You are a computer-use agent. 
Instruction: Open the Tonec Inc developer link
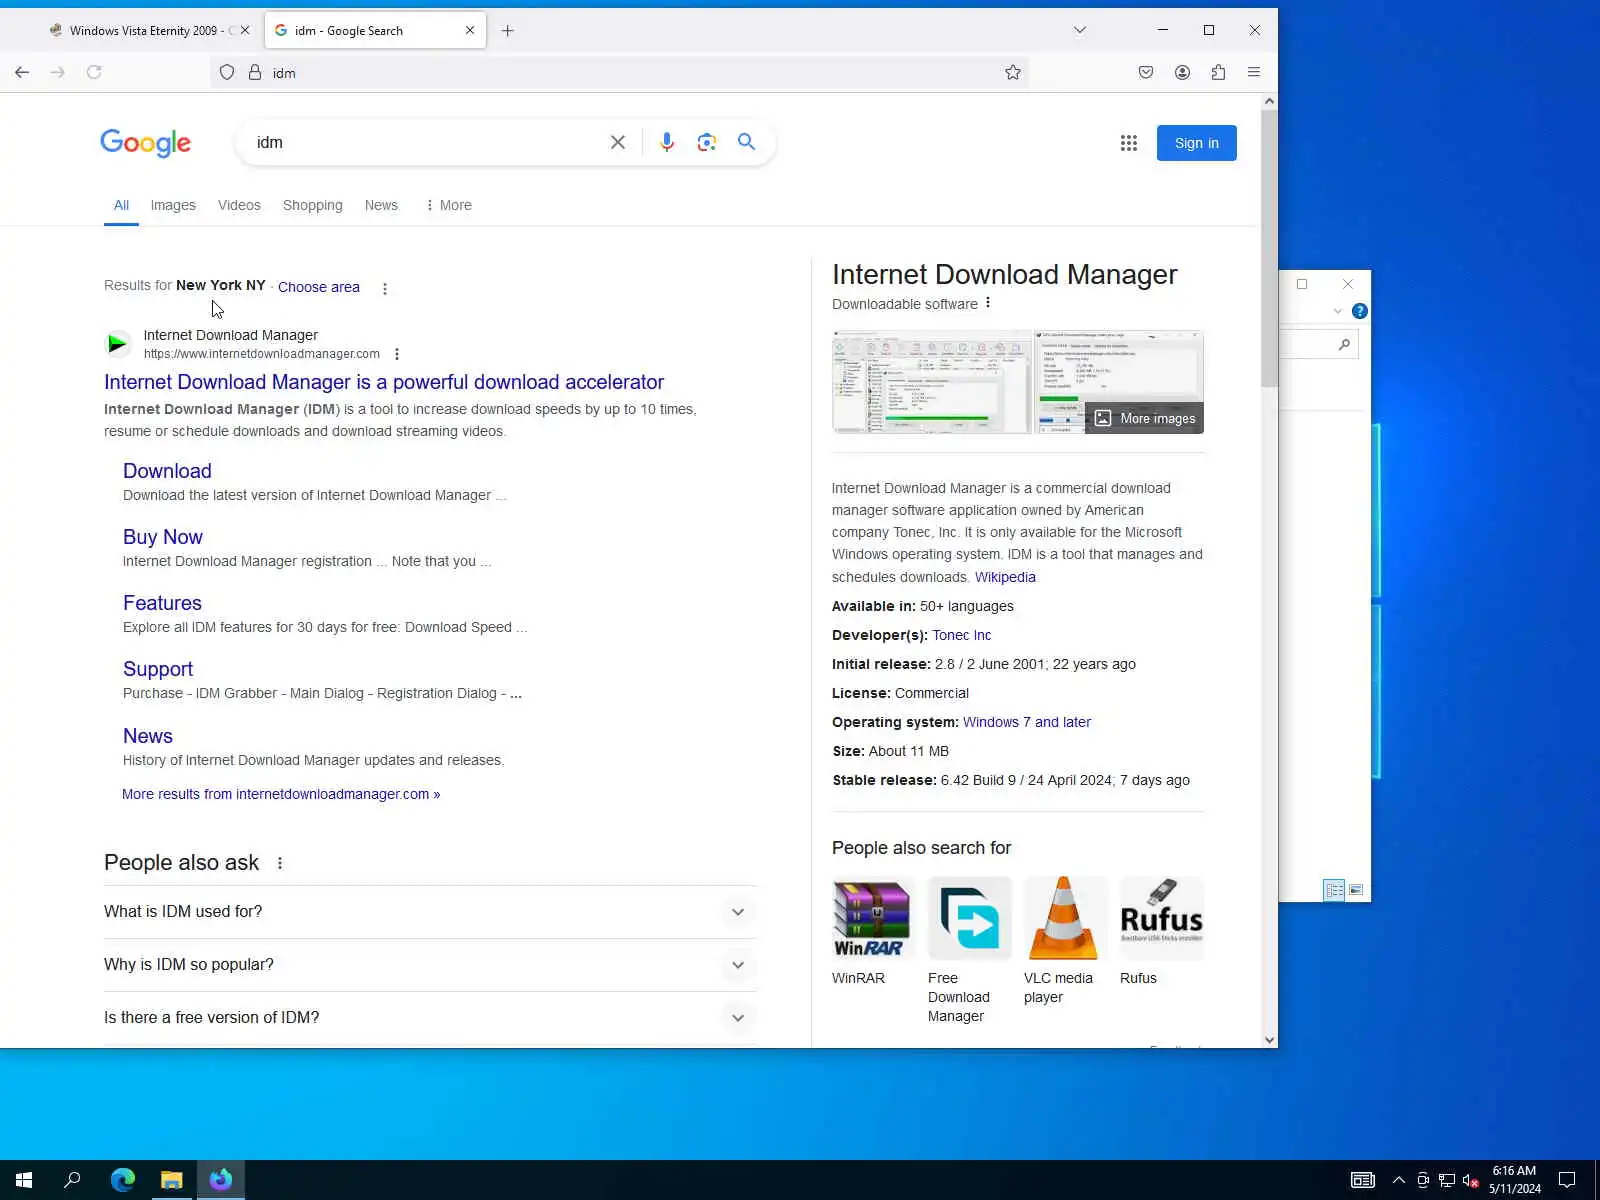click(962, 635)
